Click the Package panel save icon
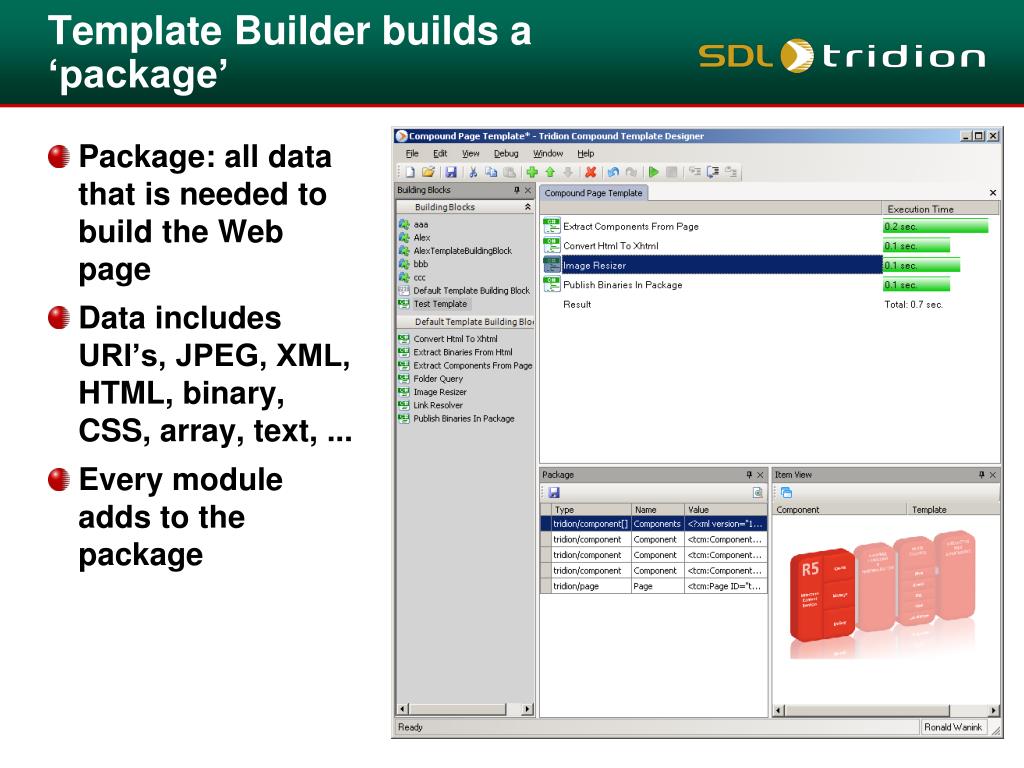Viewport: 1024px width, 768px height. click(554, 492)
